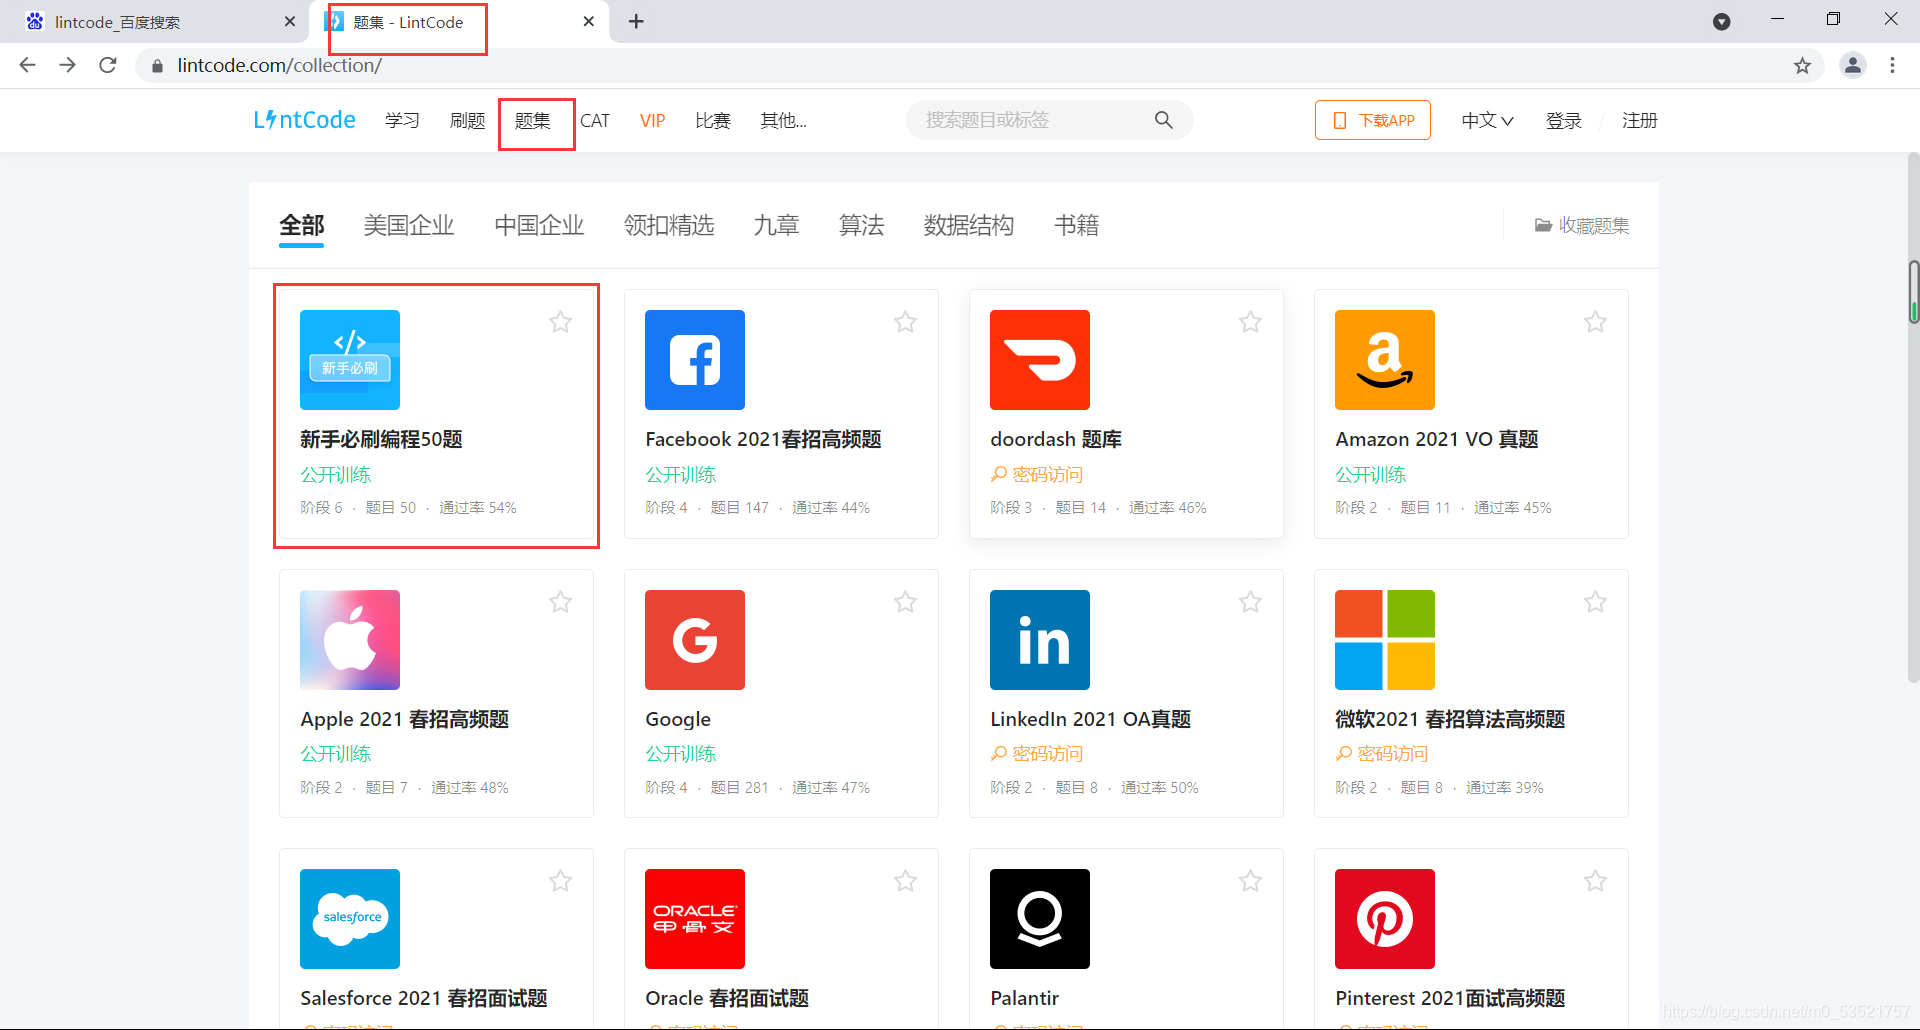Open the Salesforce logo collection thumbnail
This screenshot has width=1920, height=1030.
(x=350, y=919)
